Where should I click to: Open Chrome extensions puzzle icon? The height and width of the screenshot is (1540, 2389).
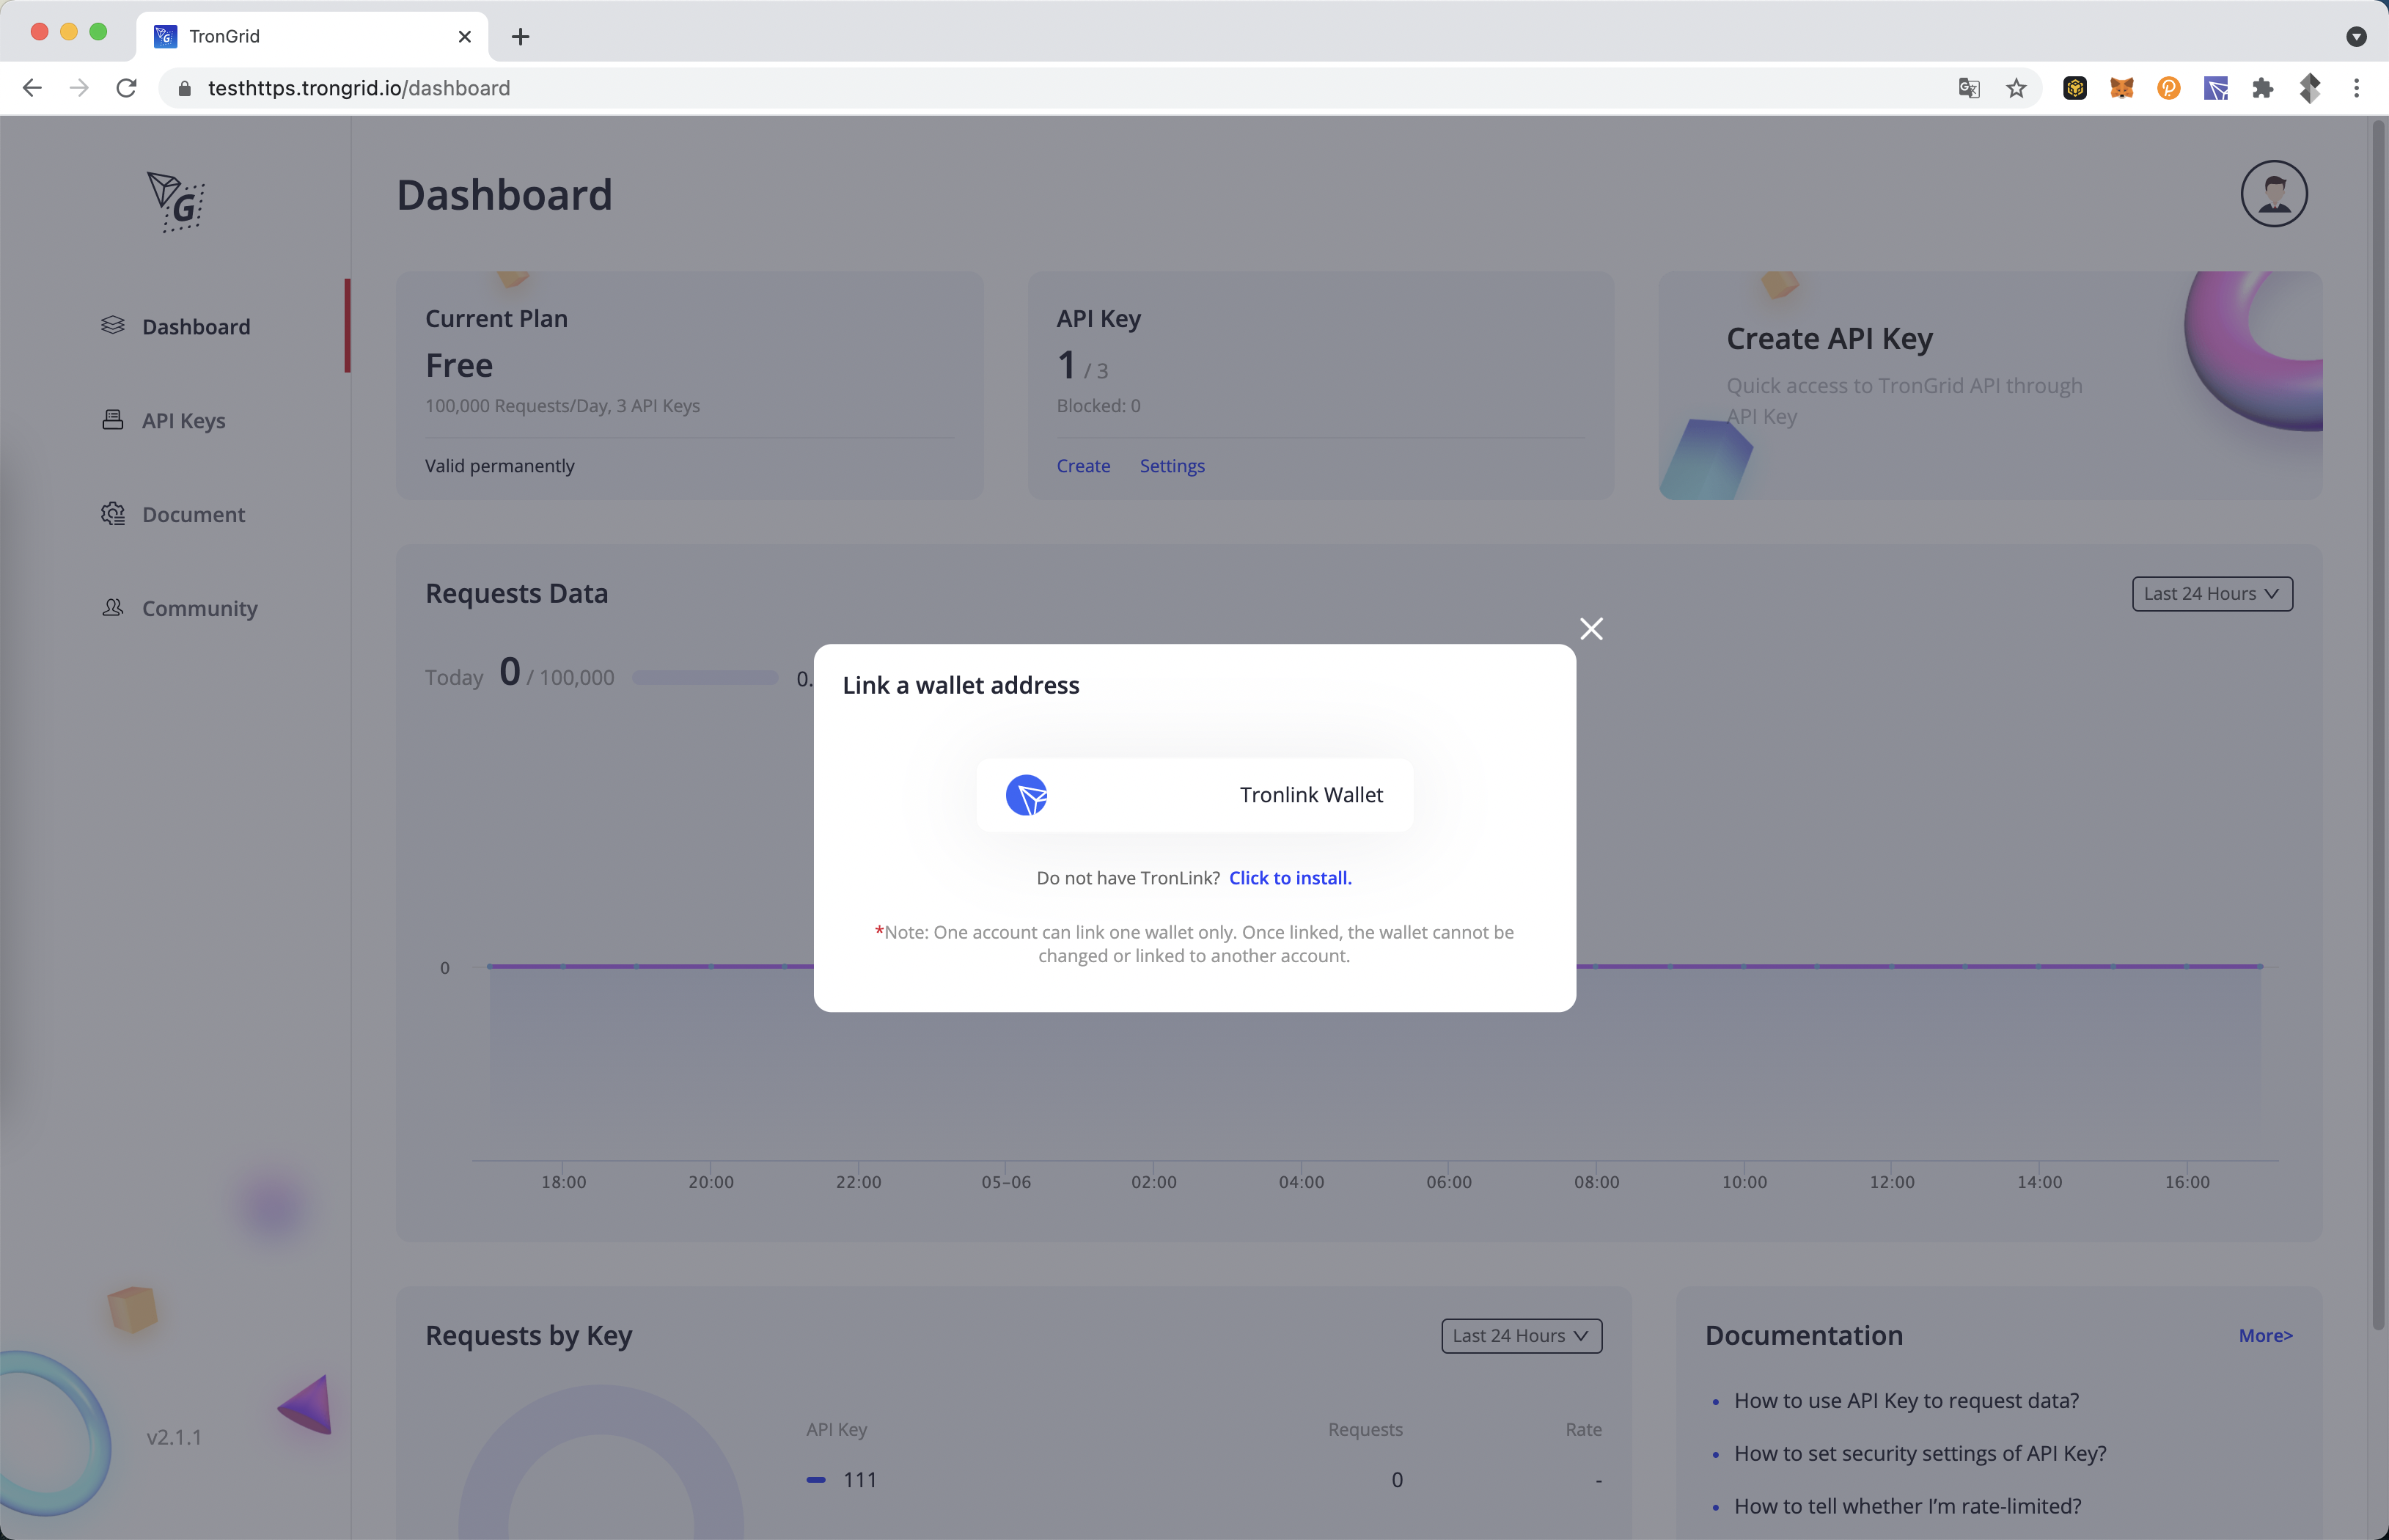point(2262,88)
